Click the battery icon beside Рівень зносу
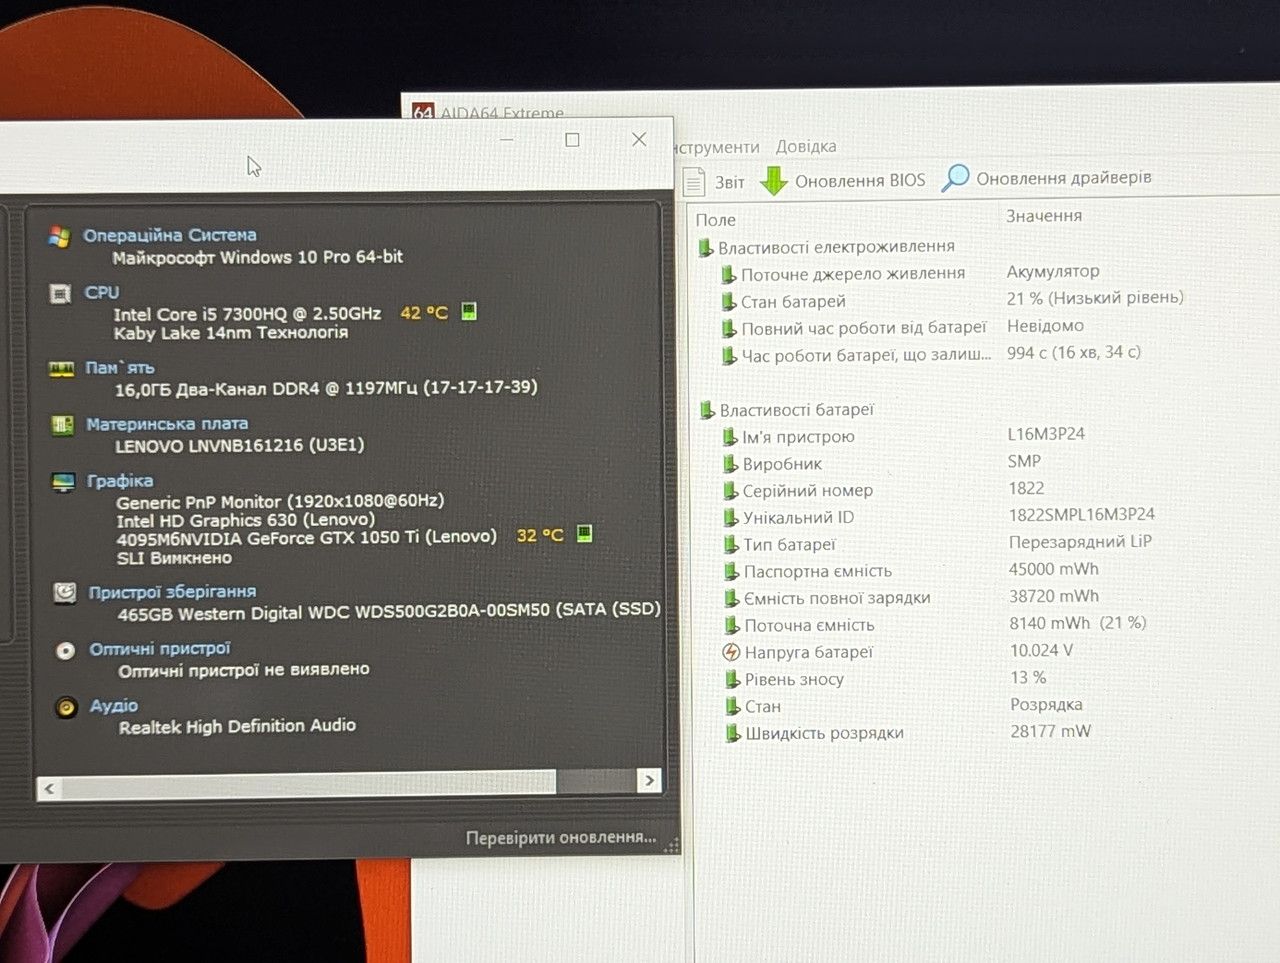The height and width of the screenshot is (963, 1280). [733, 679]
